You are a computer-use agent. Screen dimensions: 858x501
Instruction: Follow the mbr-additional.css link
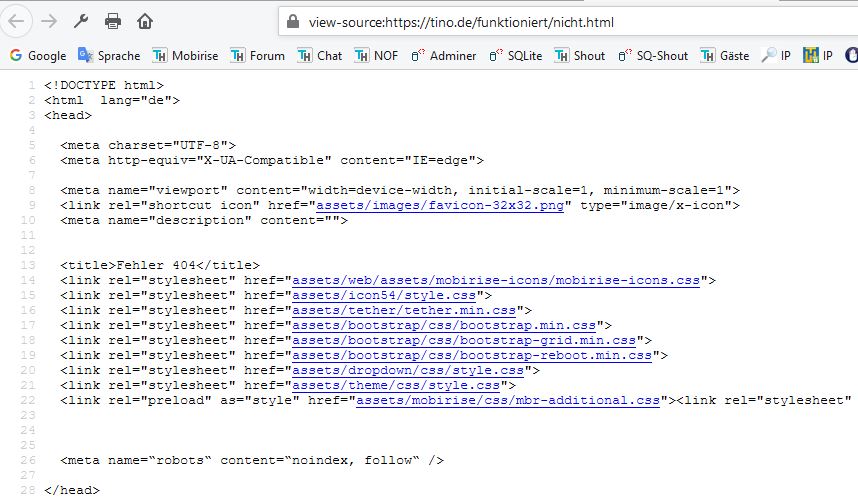[x=508, y=400]
